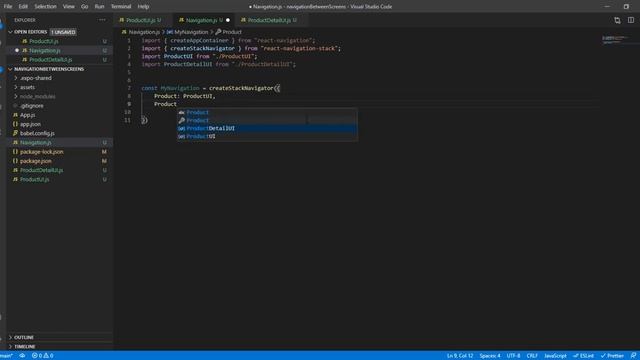Click line number 1 in the gutter
Image resolution: width=640 pixels, height=360 pixels.
(x=129, y=40)
